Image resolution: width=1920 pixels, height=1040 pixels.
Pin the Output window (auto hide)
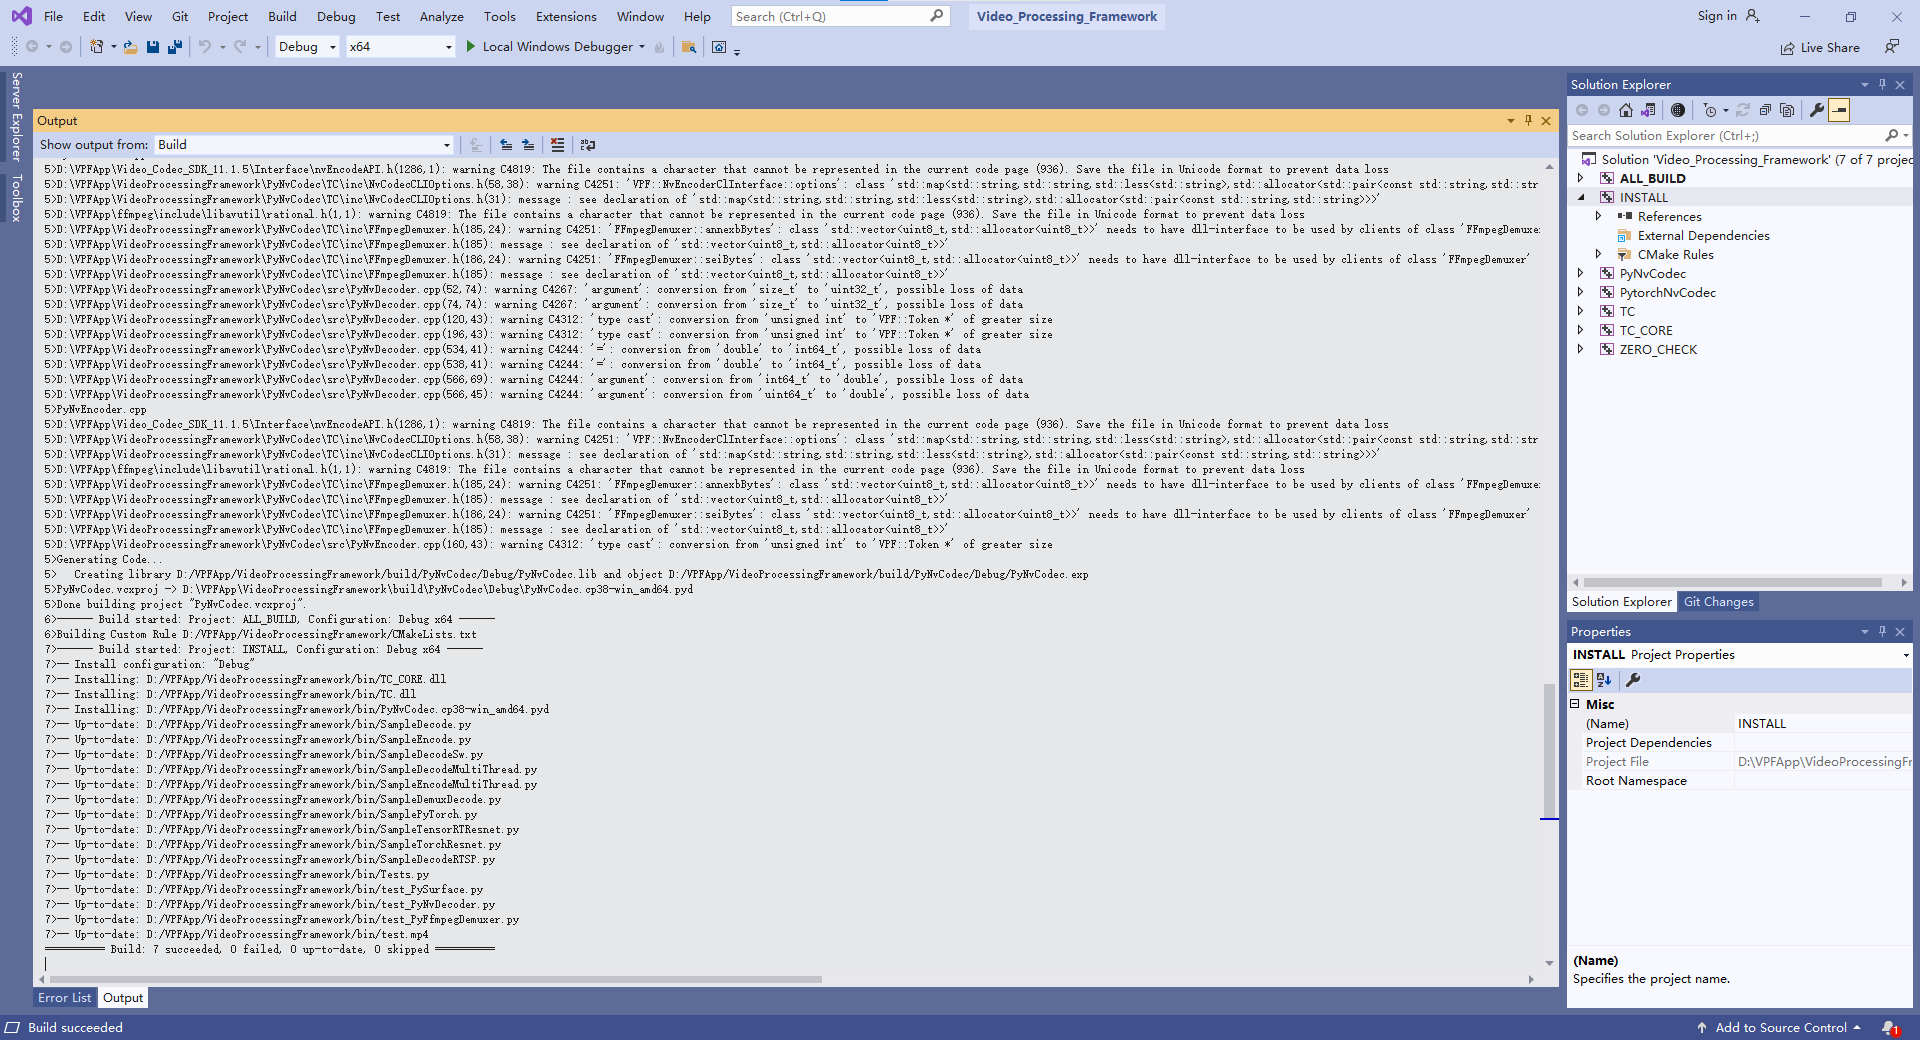(x=1528, y=120)
